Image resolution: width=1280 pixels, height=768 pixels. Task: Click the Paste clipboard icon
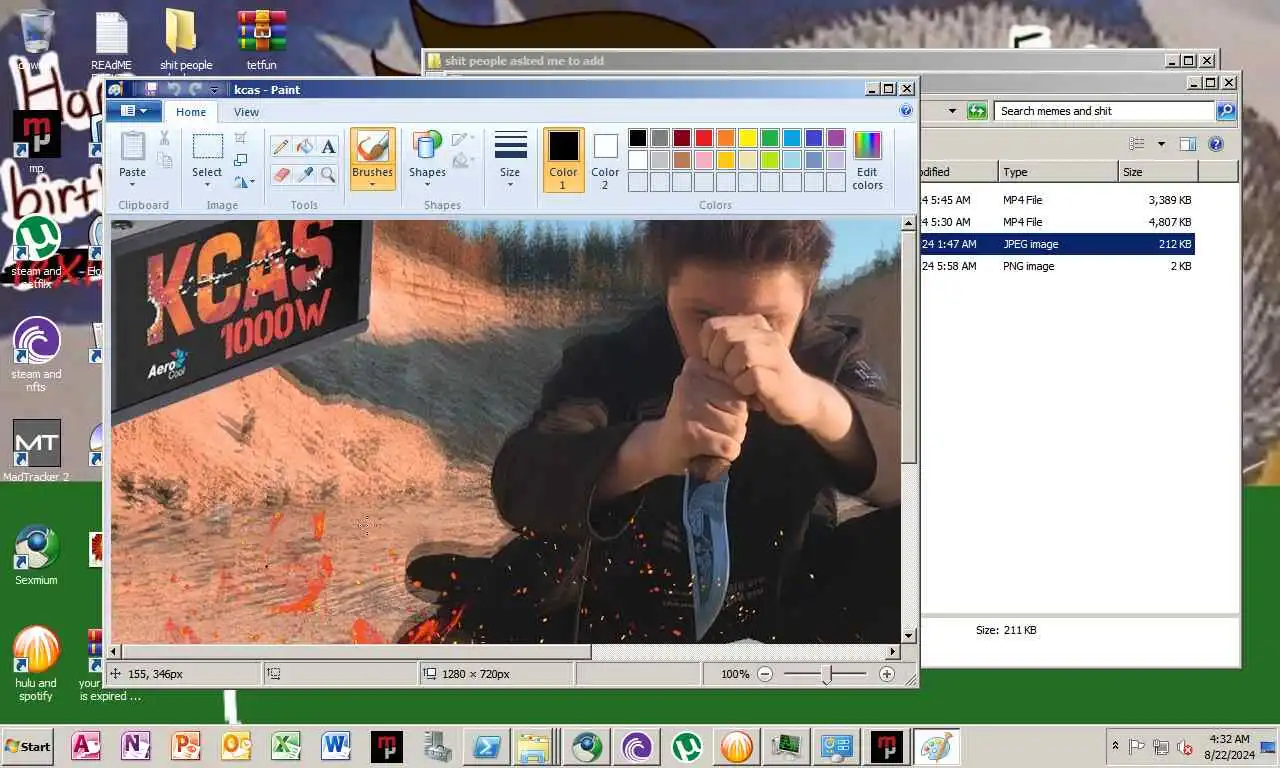[x=133, y=146]
